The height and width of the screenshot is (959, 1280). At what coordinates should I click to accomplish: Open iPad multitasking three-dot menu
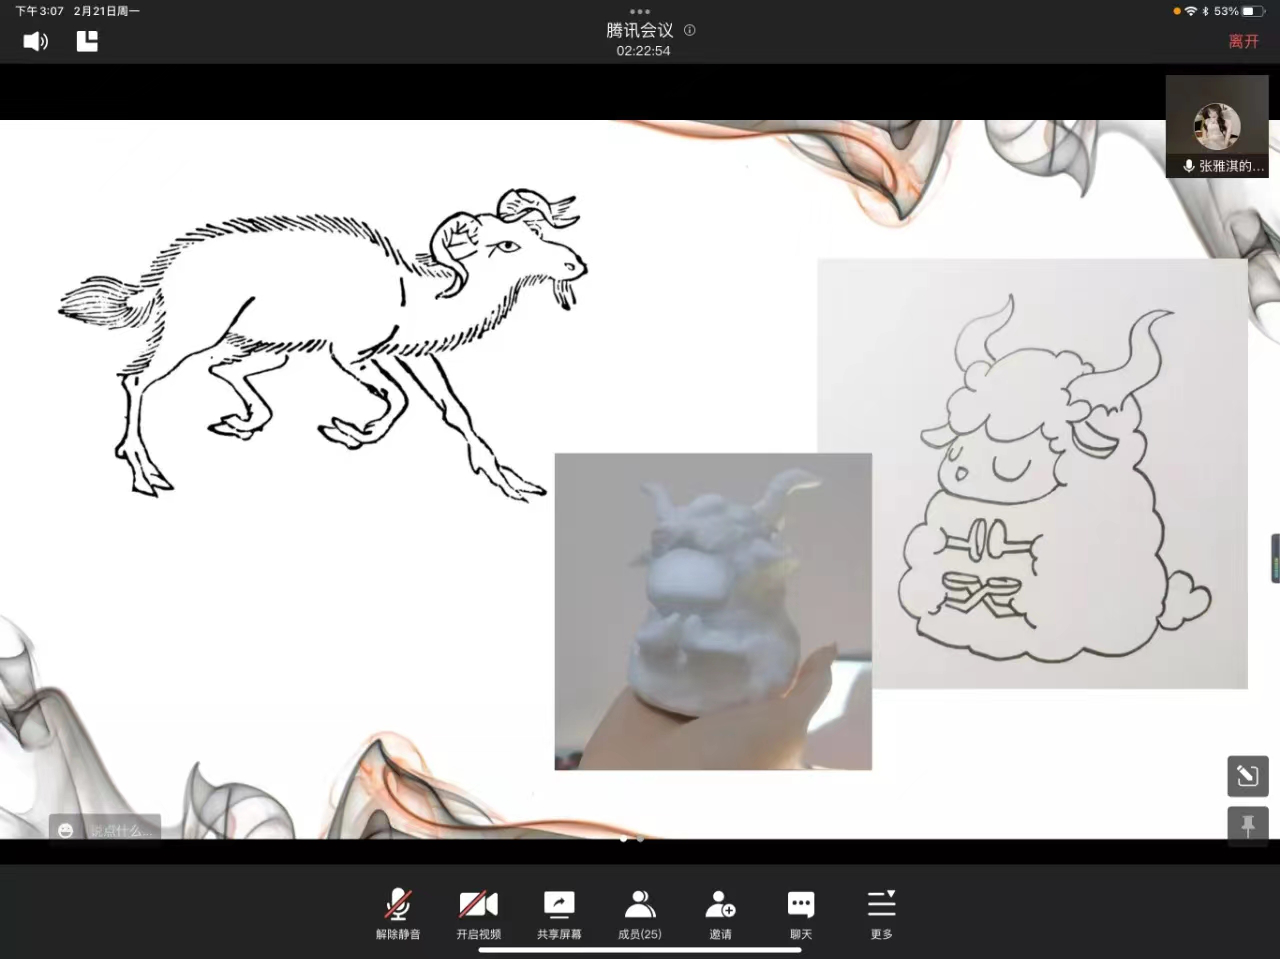tap(640, 11)
